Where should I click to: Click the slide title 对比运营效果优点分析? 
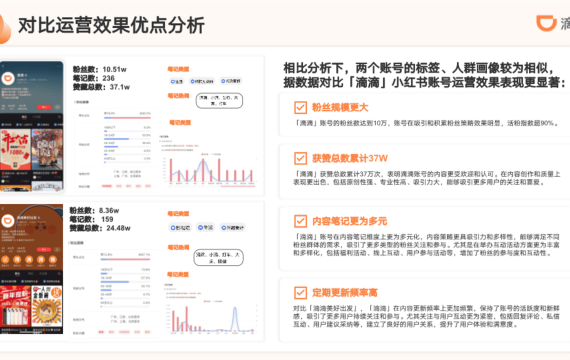coord(111,25)
